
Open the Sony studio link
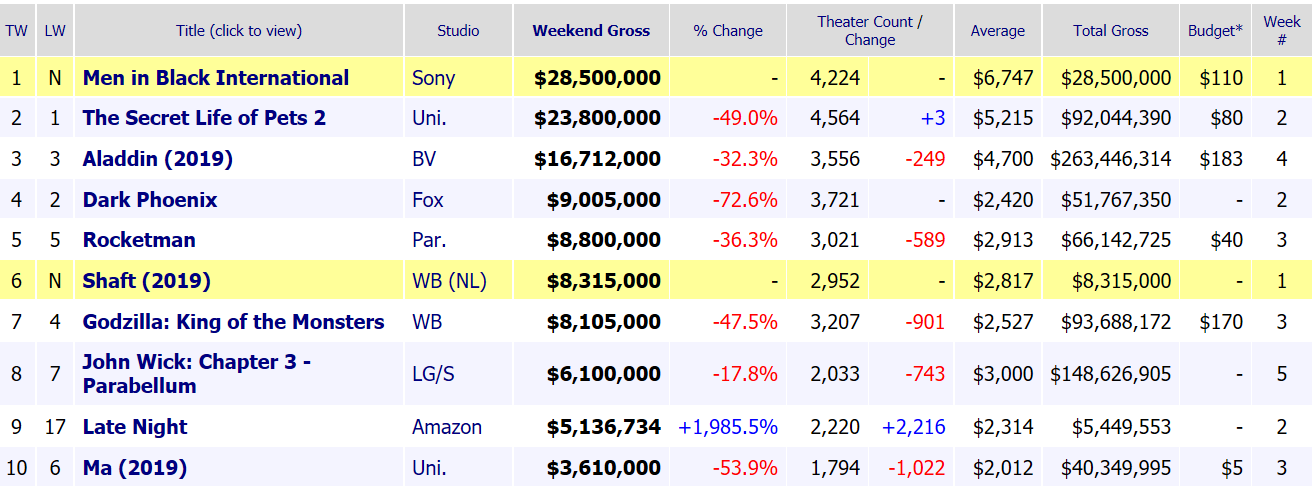point(433,78)
